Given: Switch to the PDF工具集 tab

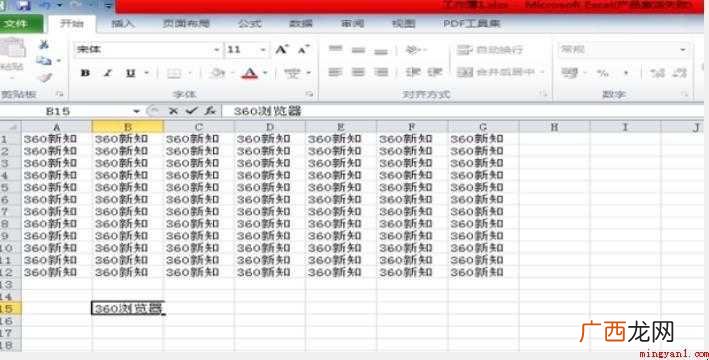Looking at the screenshot, I should coord(471,24).
